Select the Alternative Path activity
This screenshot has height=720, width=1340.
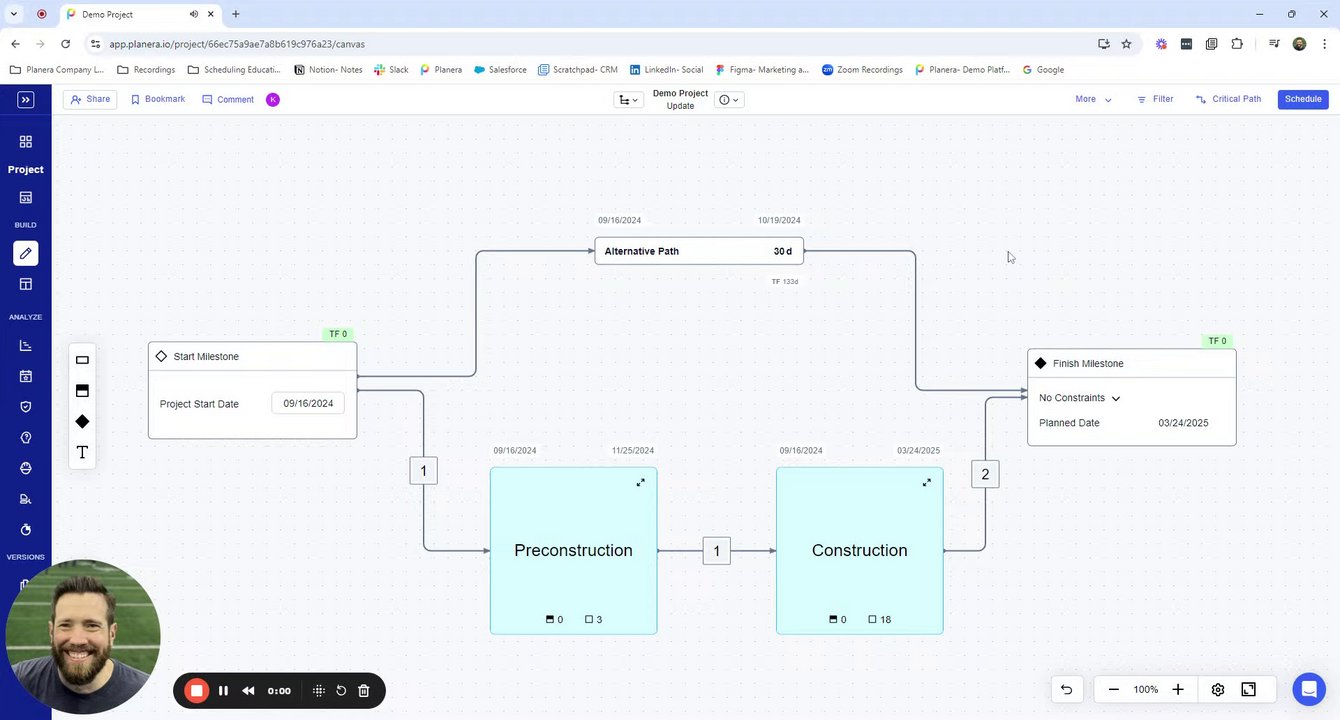coord(699,251)
